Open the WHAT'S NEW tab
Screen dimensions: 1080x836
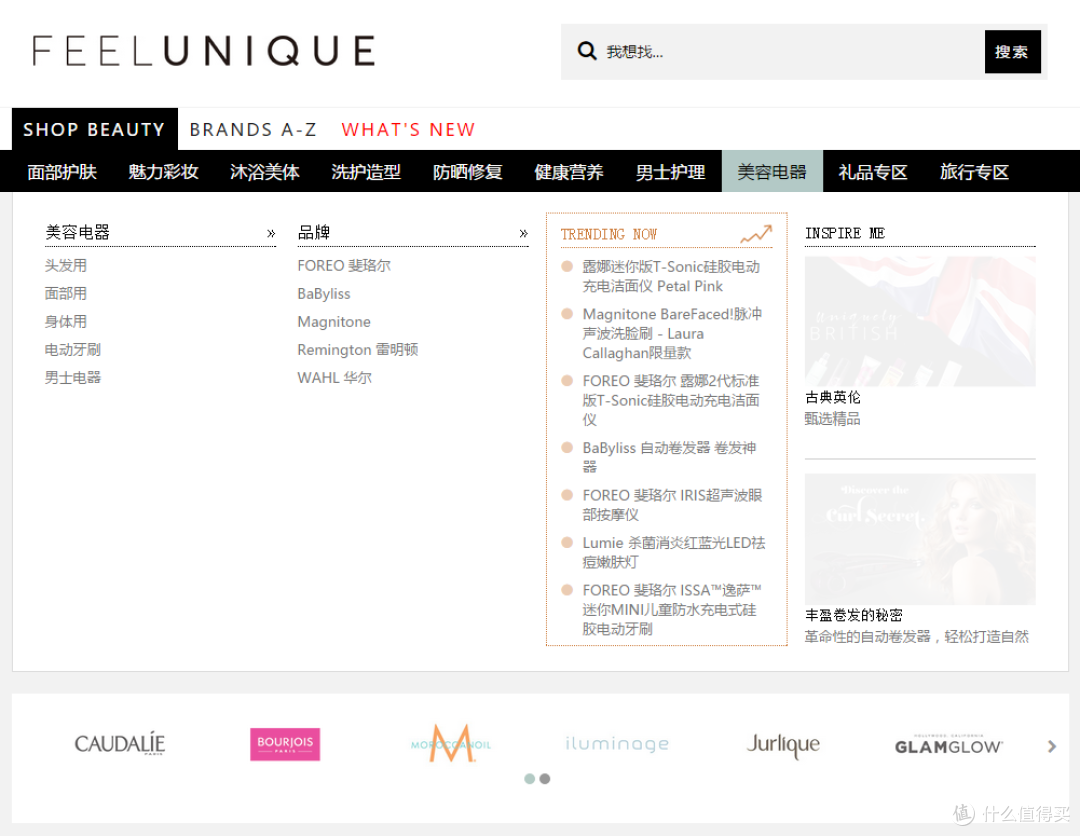coord(408,129)
